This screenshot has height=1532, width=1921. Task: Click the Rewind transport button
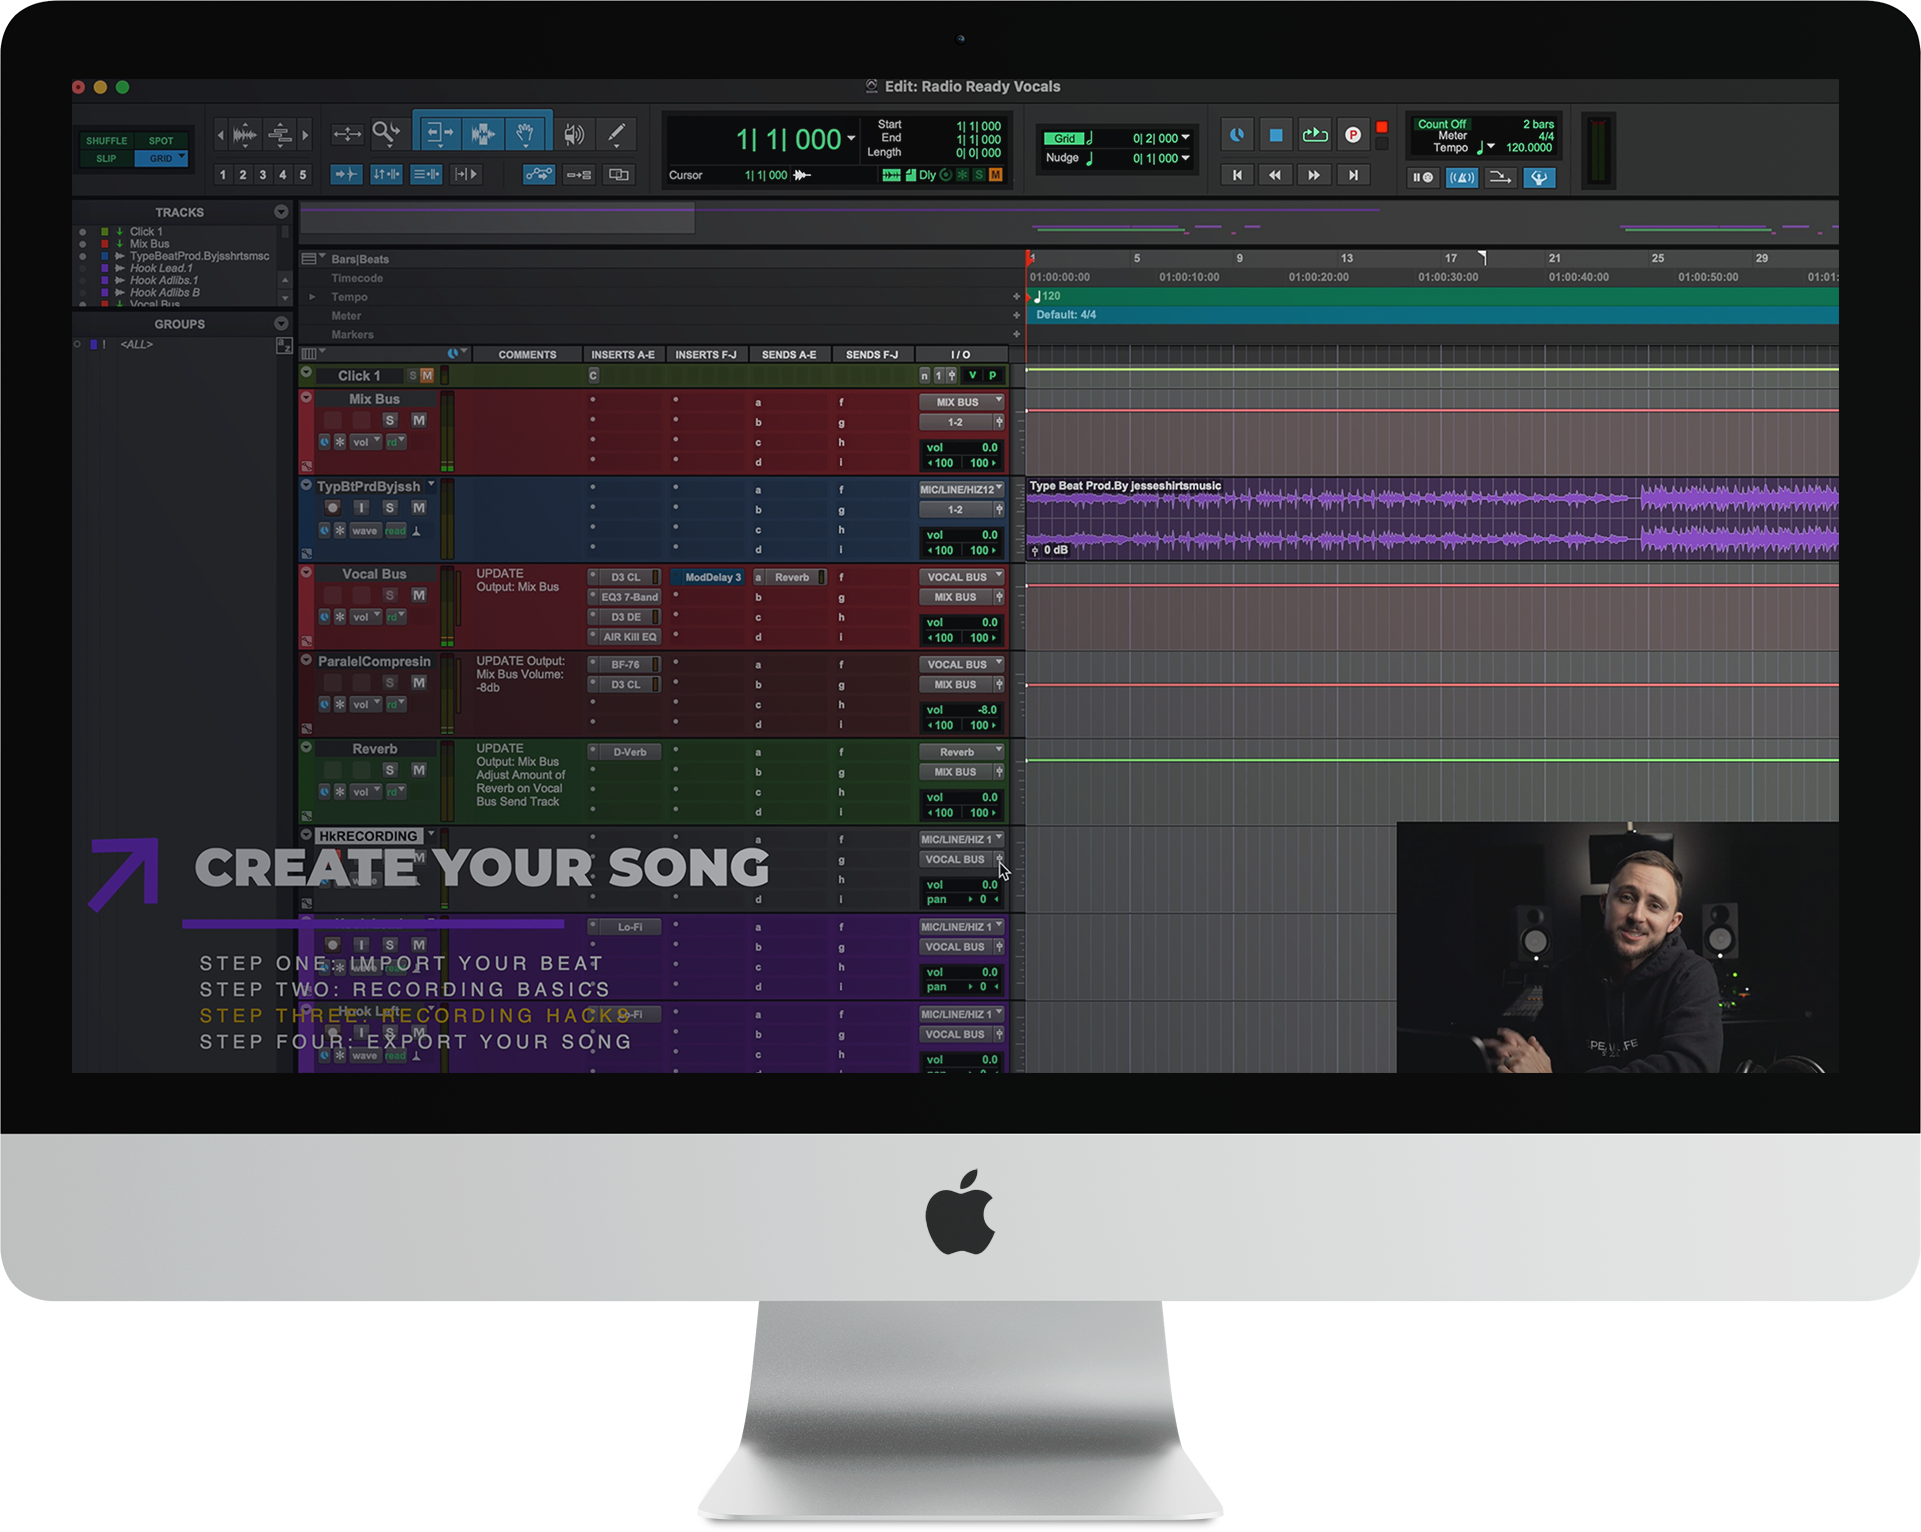pos(1275,175)
